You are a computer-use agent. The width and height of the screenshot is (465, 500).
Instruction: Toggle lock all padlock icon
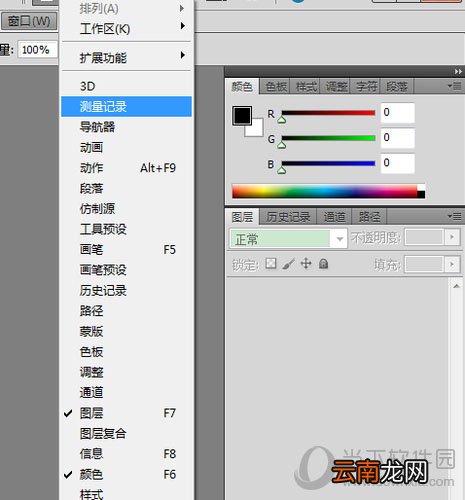point(324,264)
